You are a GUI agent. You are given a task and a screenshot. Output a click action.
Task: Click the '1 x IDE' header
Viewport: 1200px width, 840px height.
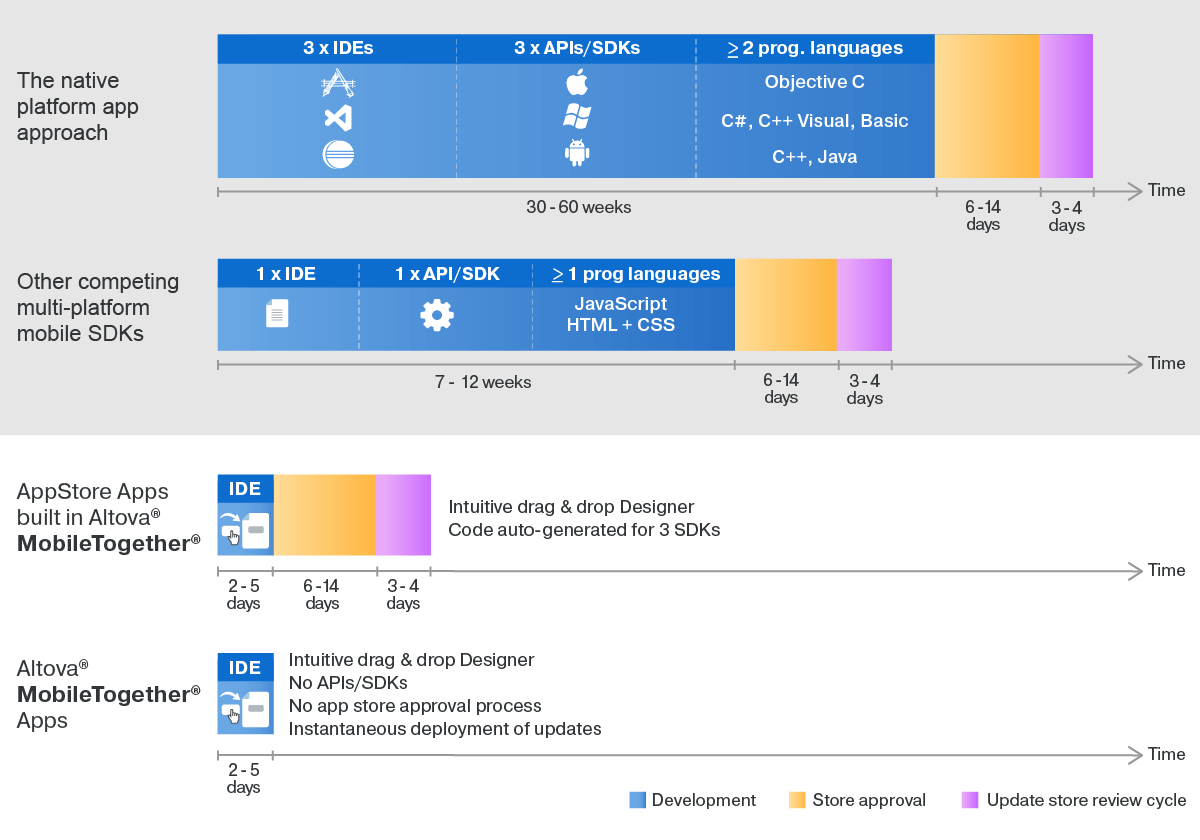286,274
